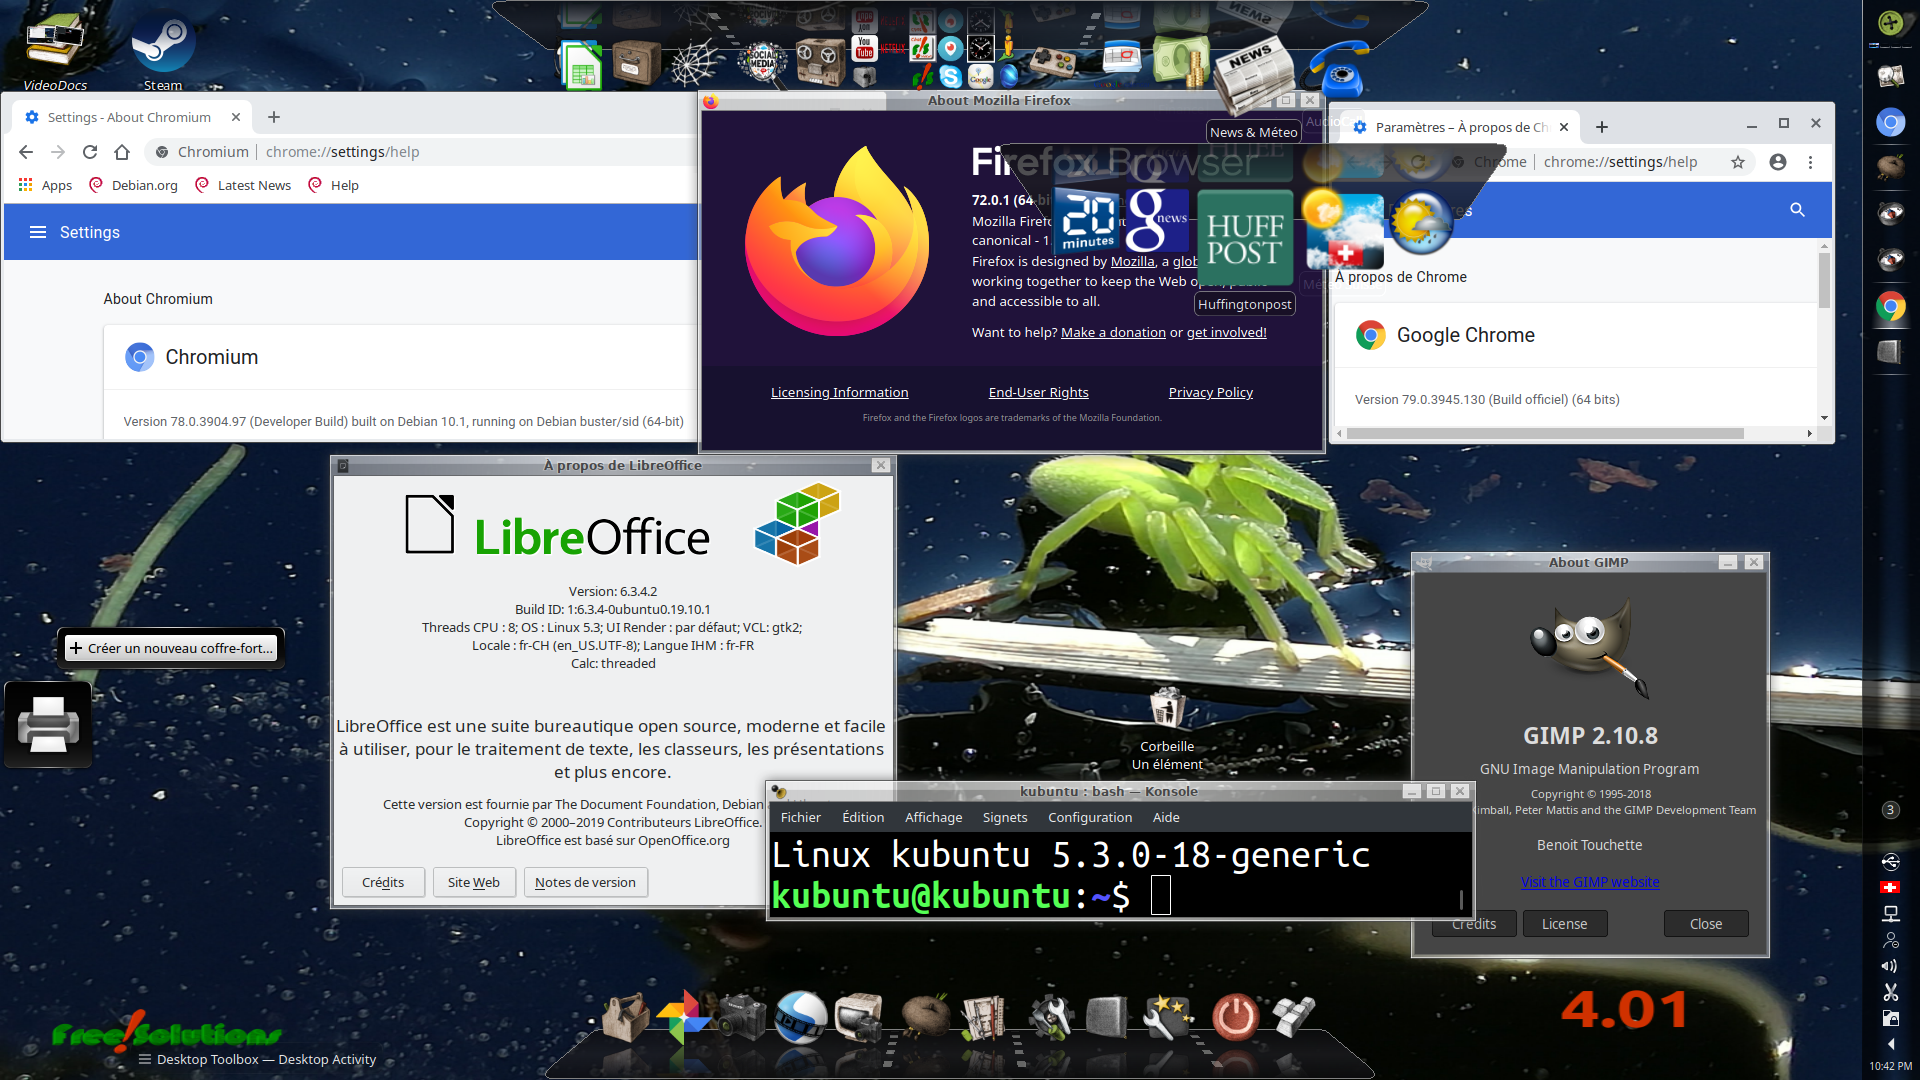This screenshot has width=1920, height=1080.
Task: Open a new tab in Chromium
Action: click(274, 117)
